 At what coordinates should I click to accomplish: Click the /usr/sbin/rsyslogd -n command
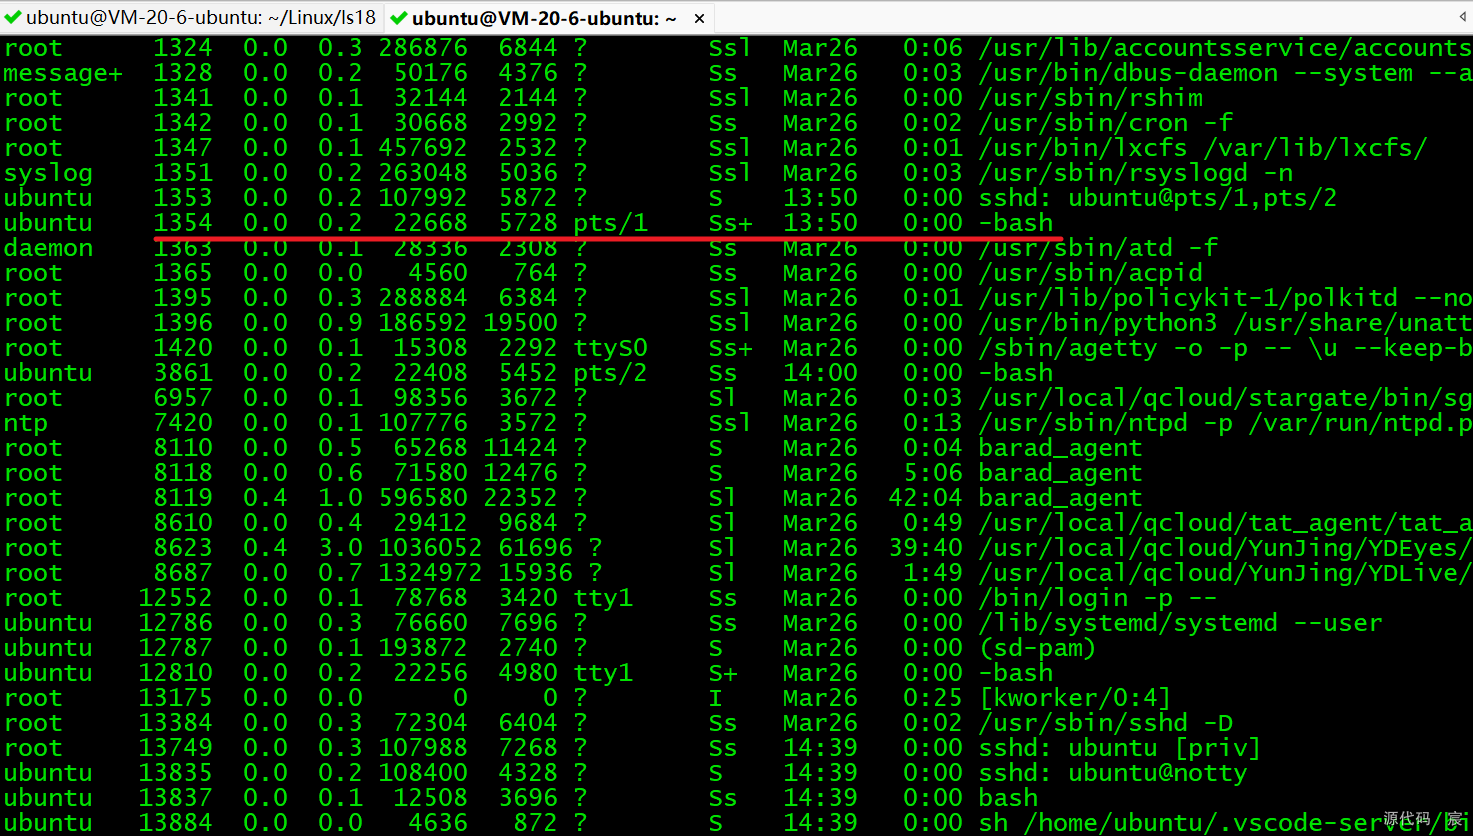pyautogui.click(x=1136, y=173)
